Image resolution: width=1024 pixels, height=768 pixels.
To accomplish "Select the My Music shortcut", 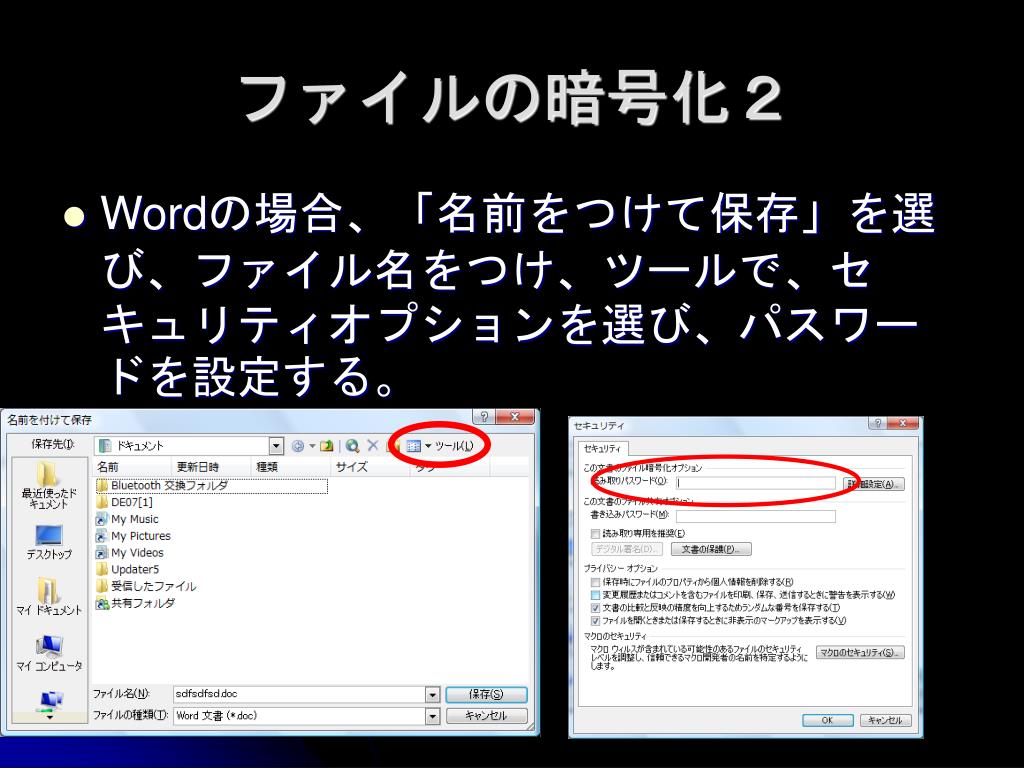I will [x=127, y=519].
